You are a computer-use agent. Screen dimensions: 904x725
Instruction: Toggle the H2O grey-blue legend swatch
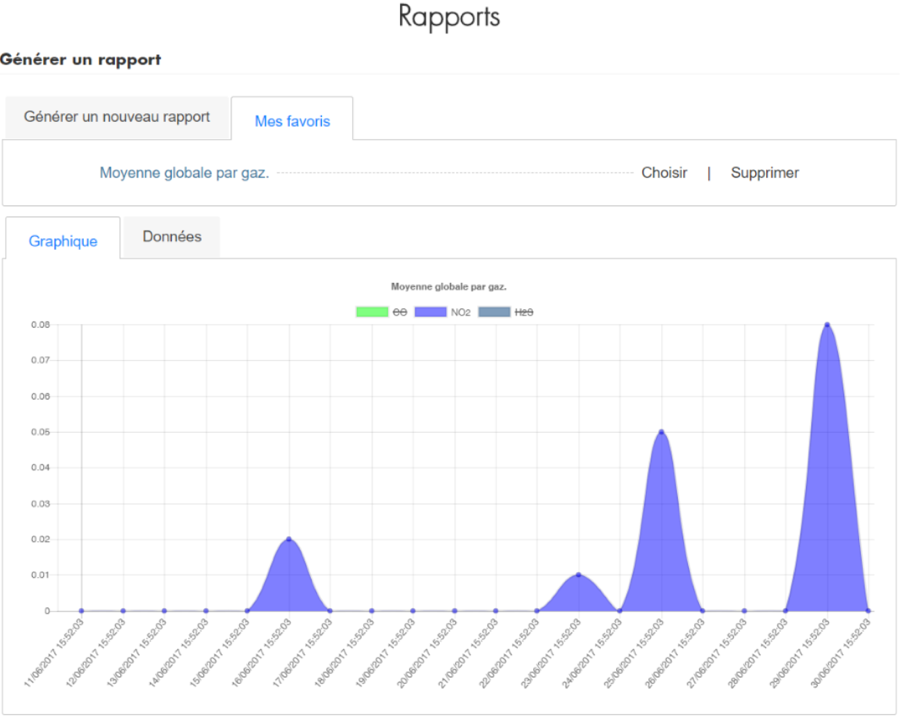pyautogui.click(x=494, y=312)
